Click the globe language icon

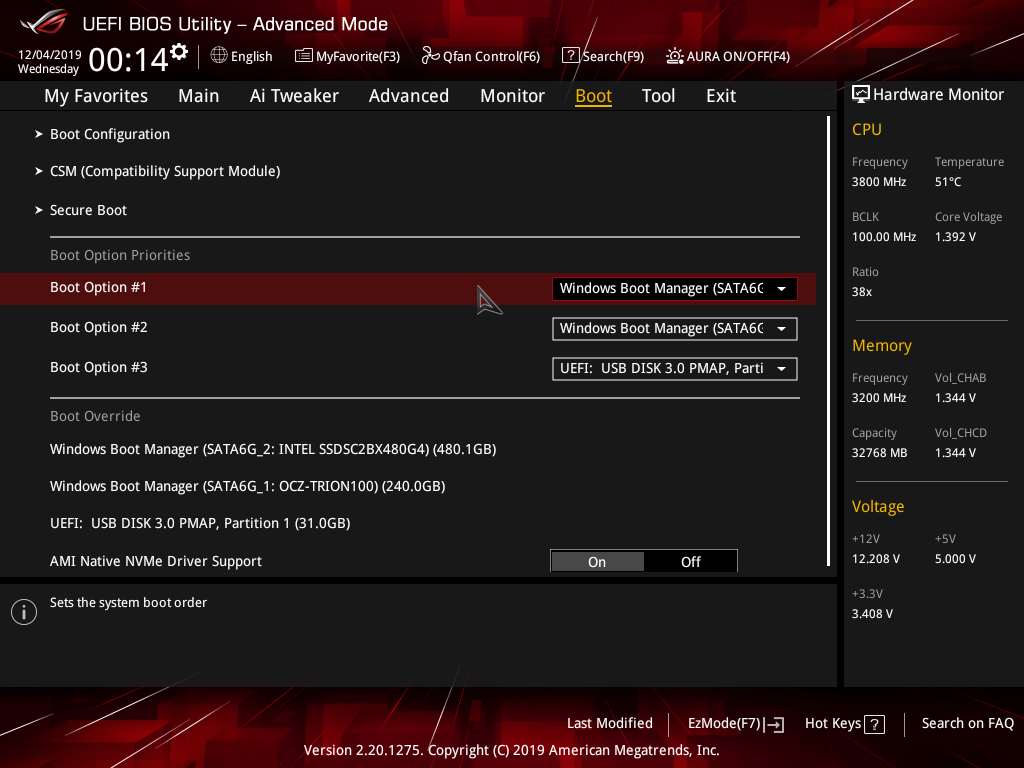point(219,56)
